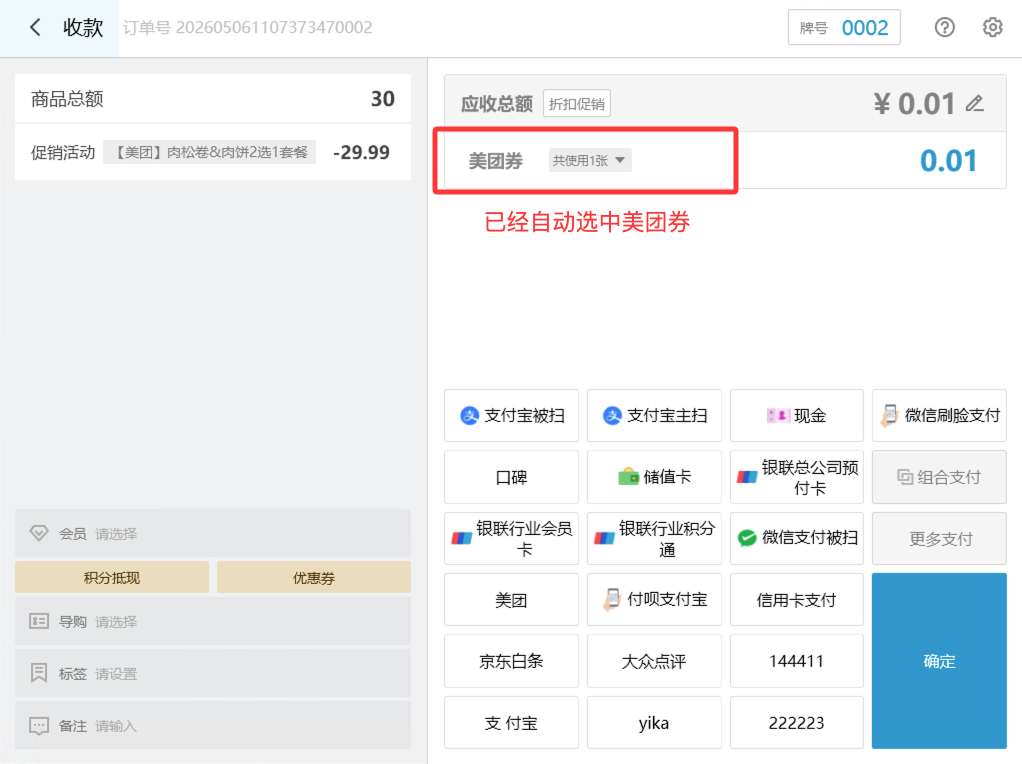The height and width of the screenshot is (764, 1022).
Task: Choose 微信刷脸支付 payment
Action: 939,415
